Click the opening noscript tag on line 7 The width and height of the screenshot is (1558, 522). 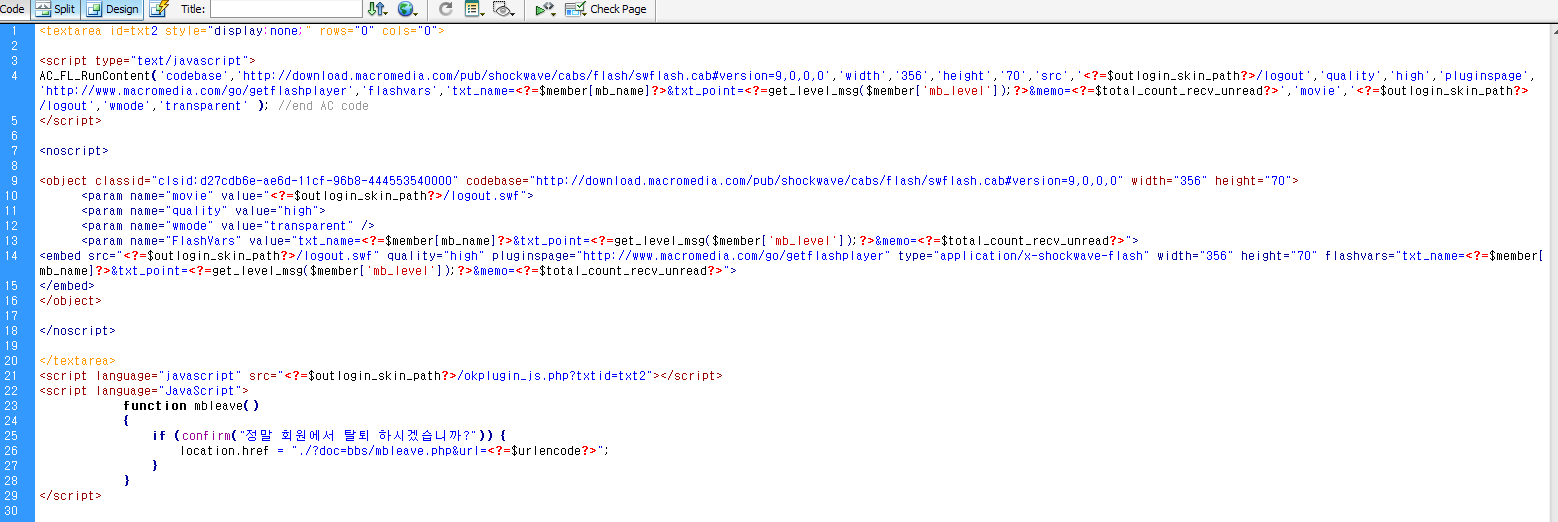(x=74, y=151)
